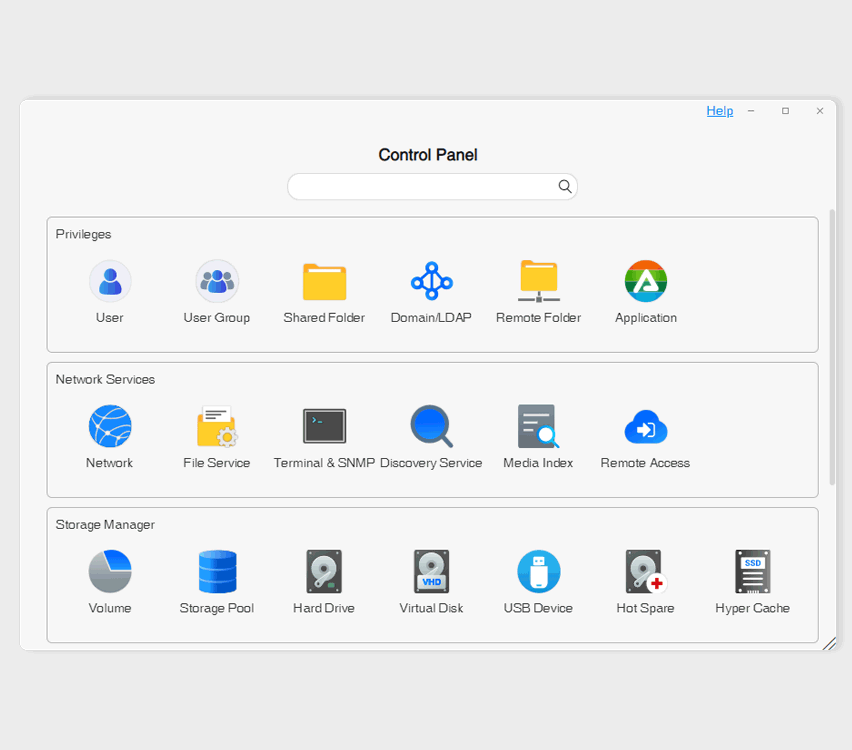Open the Volume storage icon

pos(110,572)
